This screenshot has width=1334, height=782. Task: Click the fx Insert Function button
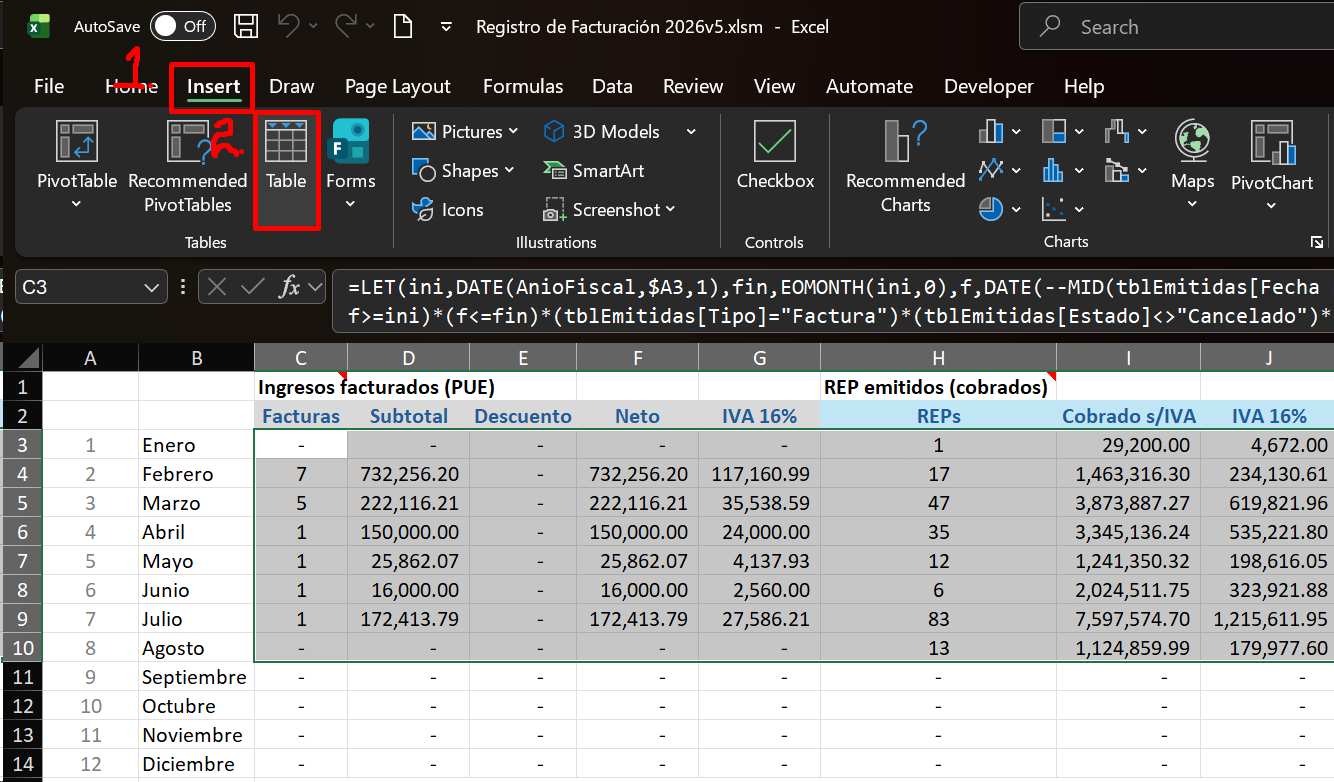289,287
